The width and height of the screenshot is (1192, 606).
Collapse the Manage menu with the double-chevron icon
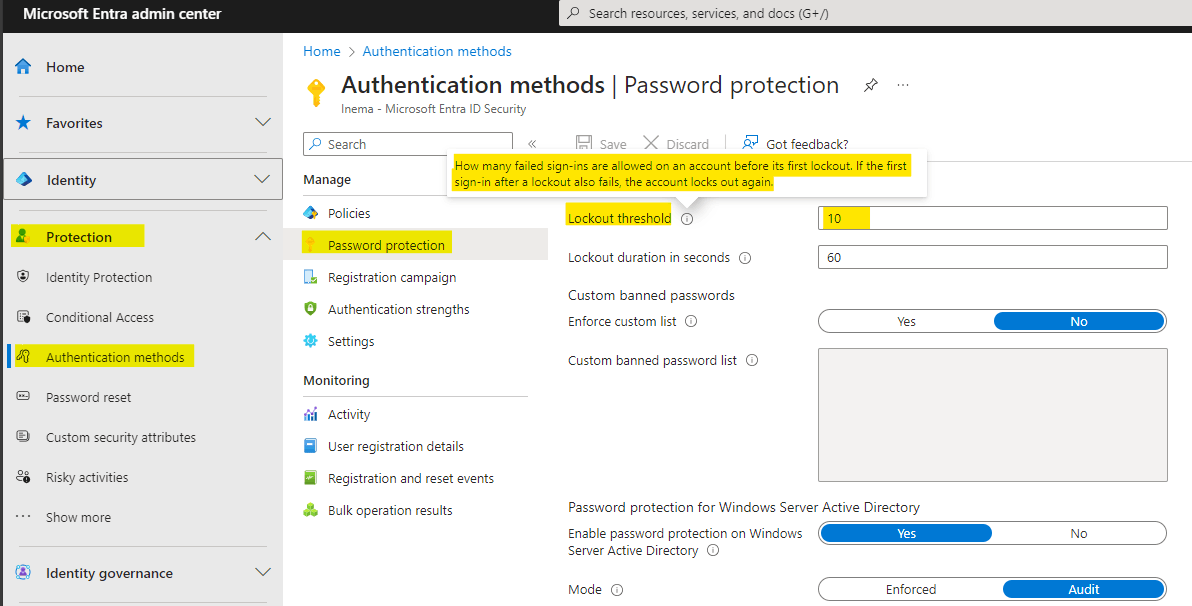pos(532,144)
